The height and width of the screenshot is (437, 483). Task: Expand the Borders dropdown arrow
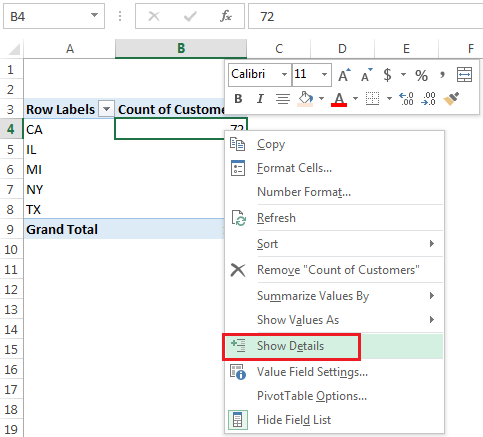point(389,99)
